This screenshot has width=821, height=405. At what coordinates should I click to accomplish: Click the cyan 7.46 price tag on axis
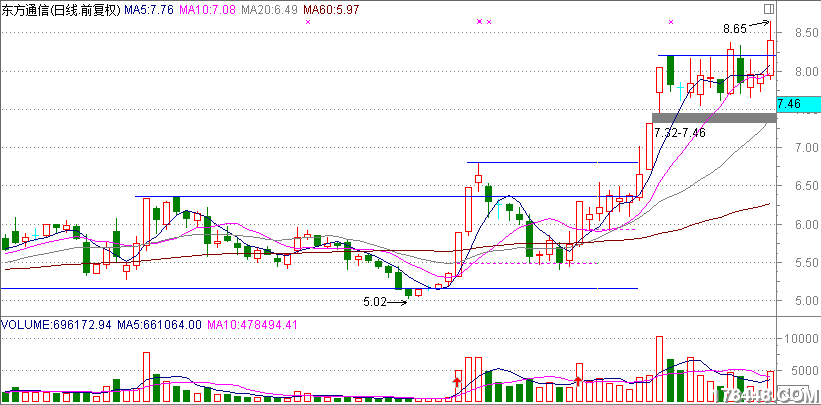(x=798, y=104)
